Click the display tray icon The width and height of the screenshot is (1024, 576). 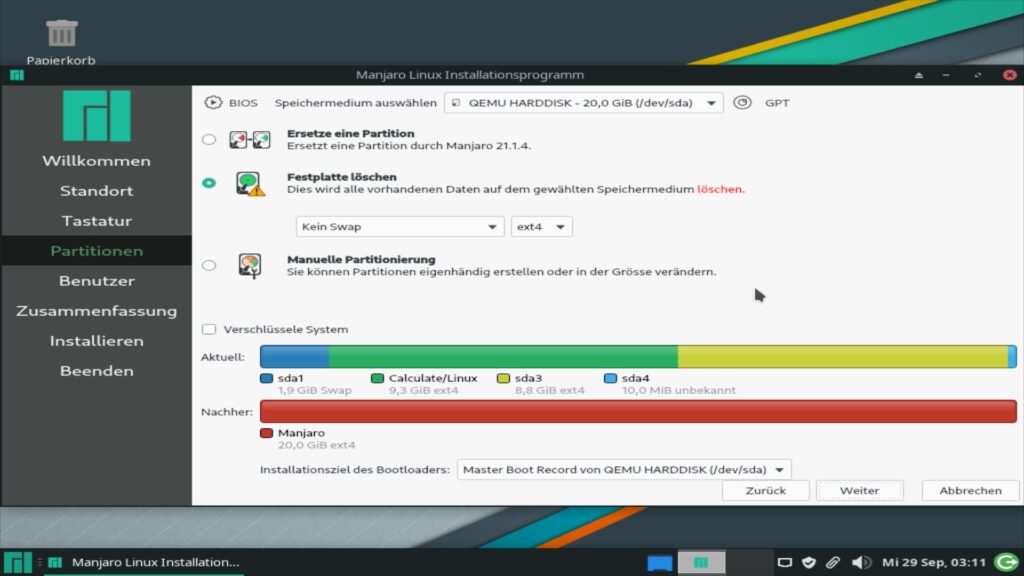tap(784, 562)
